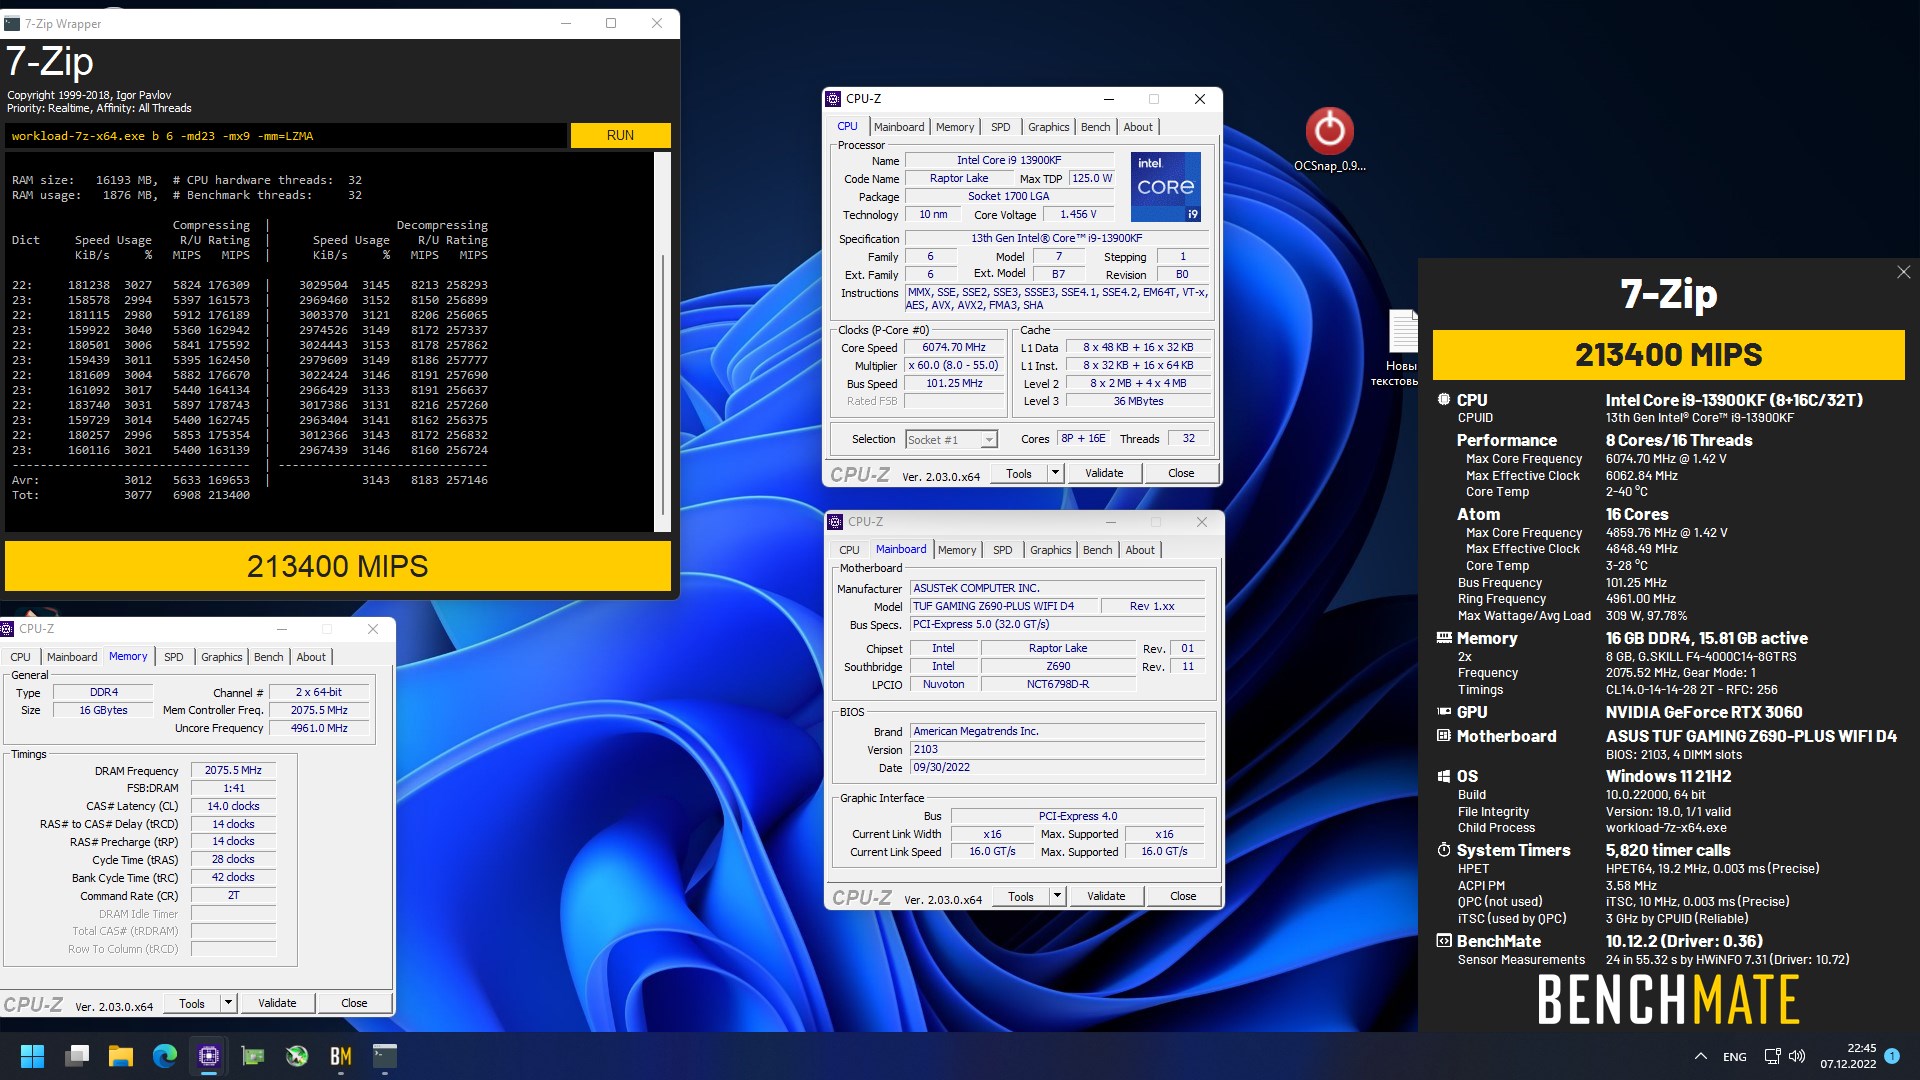Open About tab in Memory window
Viewport: 1920px width, 1080px height.
coord(310,657)
